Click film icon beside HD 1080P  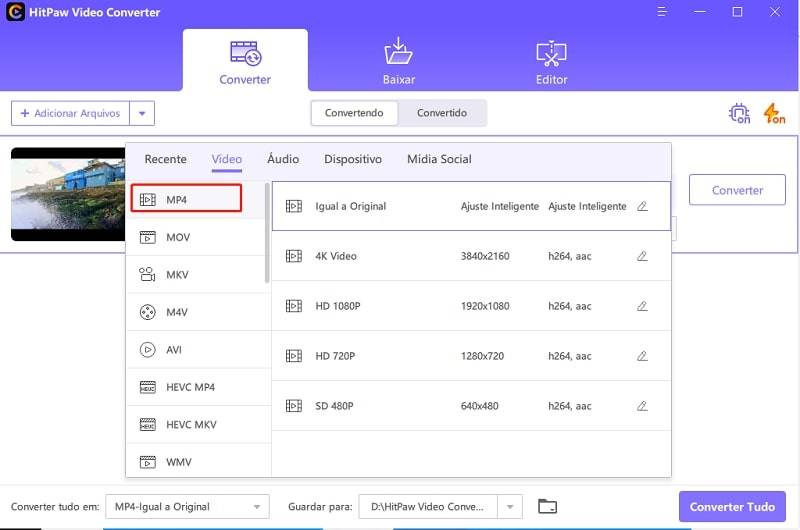[x=294, y=306]
